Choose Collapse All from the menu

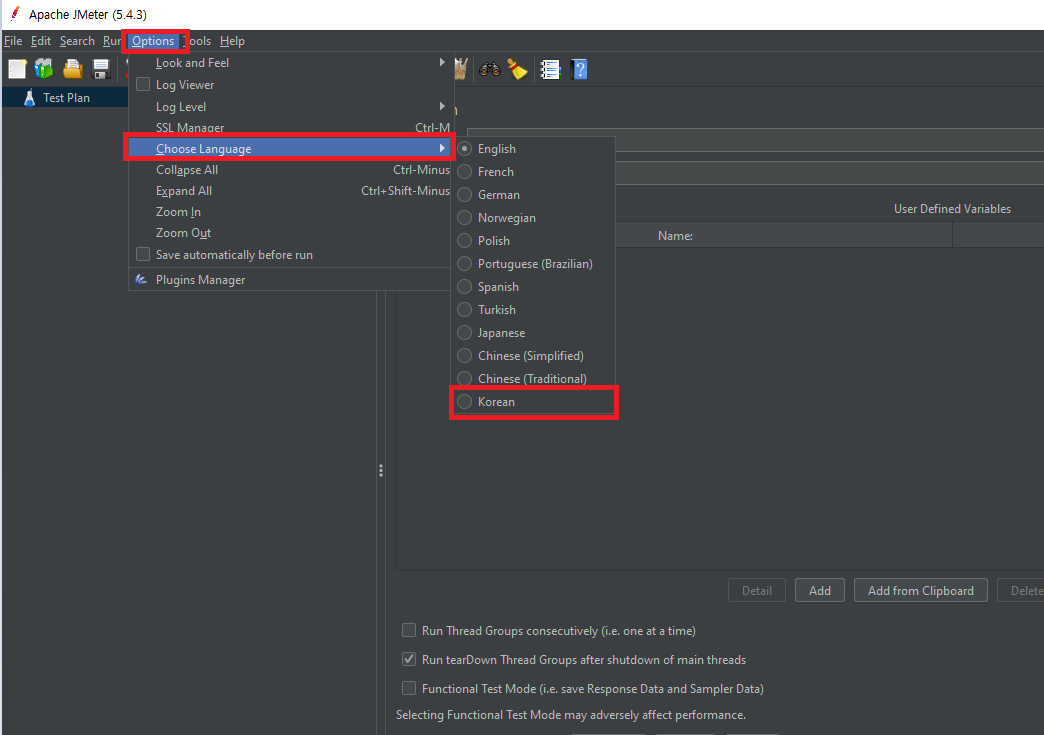290,170
